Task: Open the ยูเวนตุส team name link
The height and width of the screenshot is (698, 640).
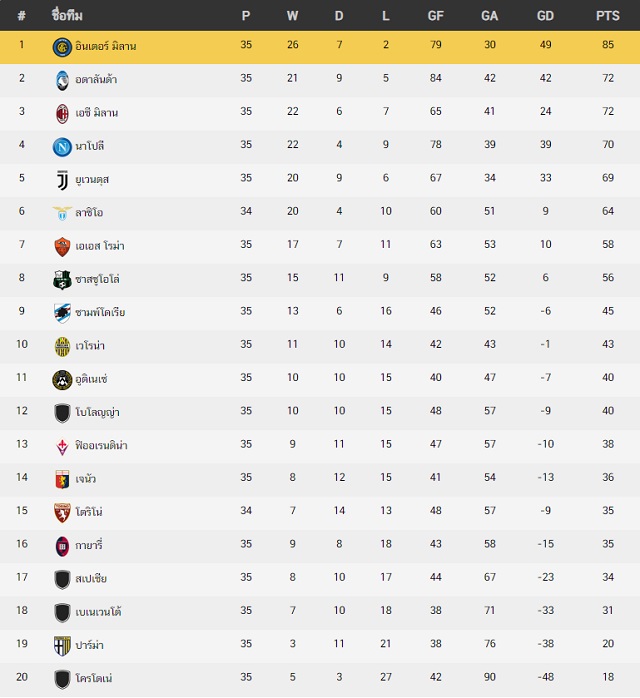Action: coord(92,179)
